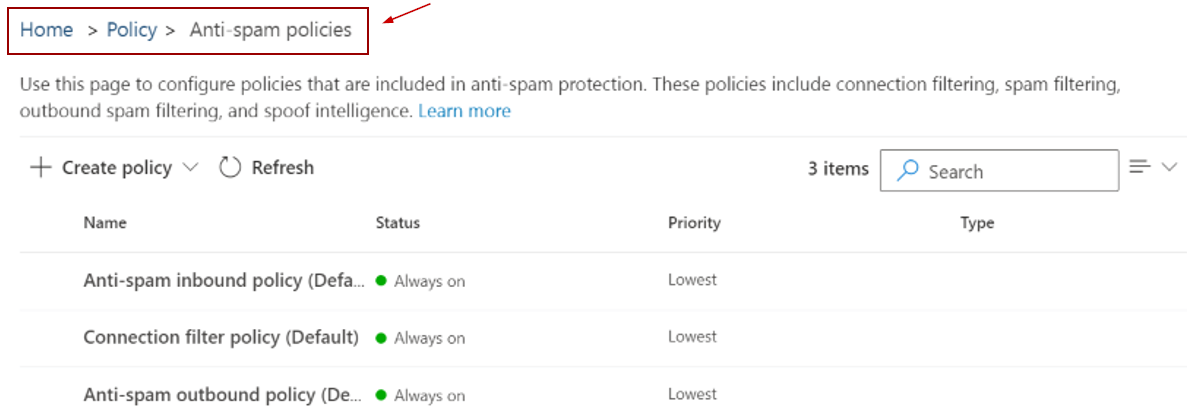The image size is (1187, 409).
Task: Sort by the Type column header
Action: pyautogui.click(x=977, y=223)
